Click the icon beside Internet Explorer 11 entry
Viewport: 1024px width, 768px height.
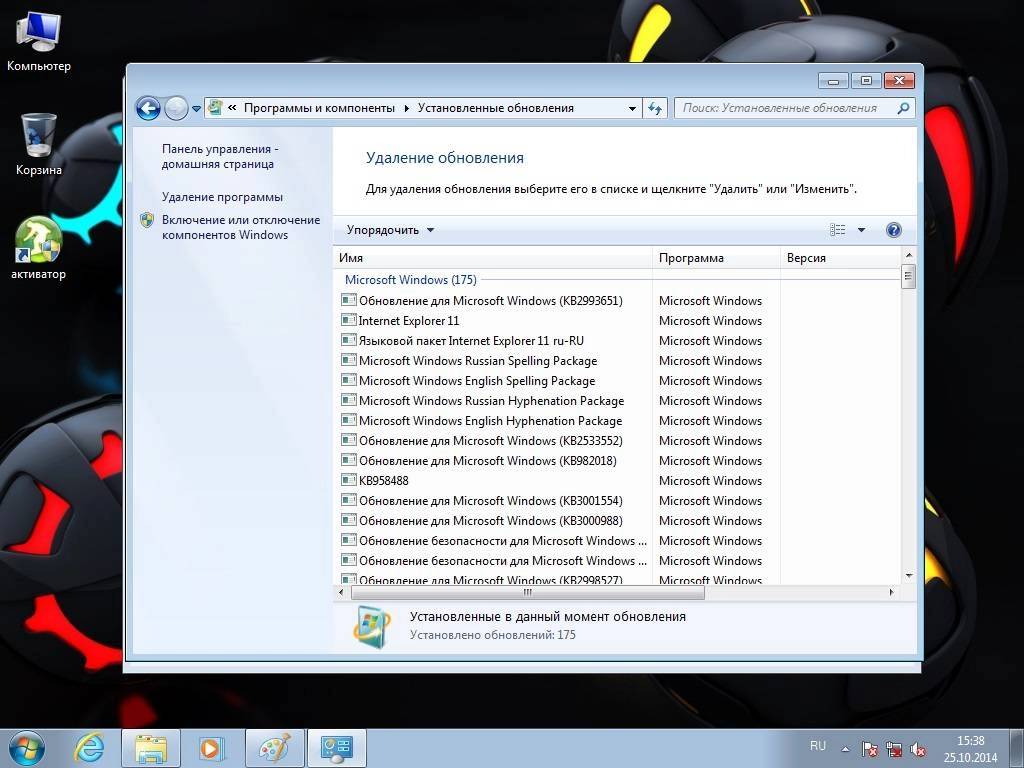coord(349,320)
